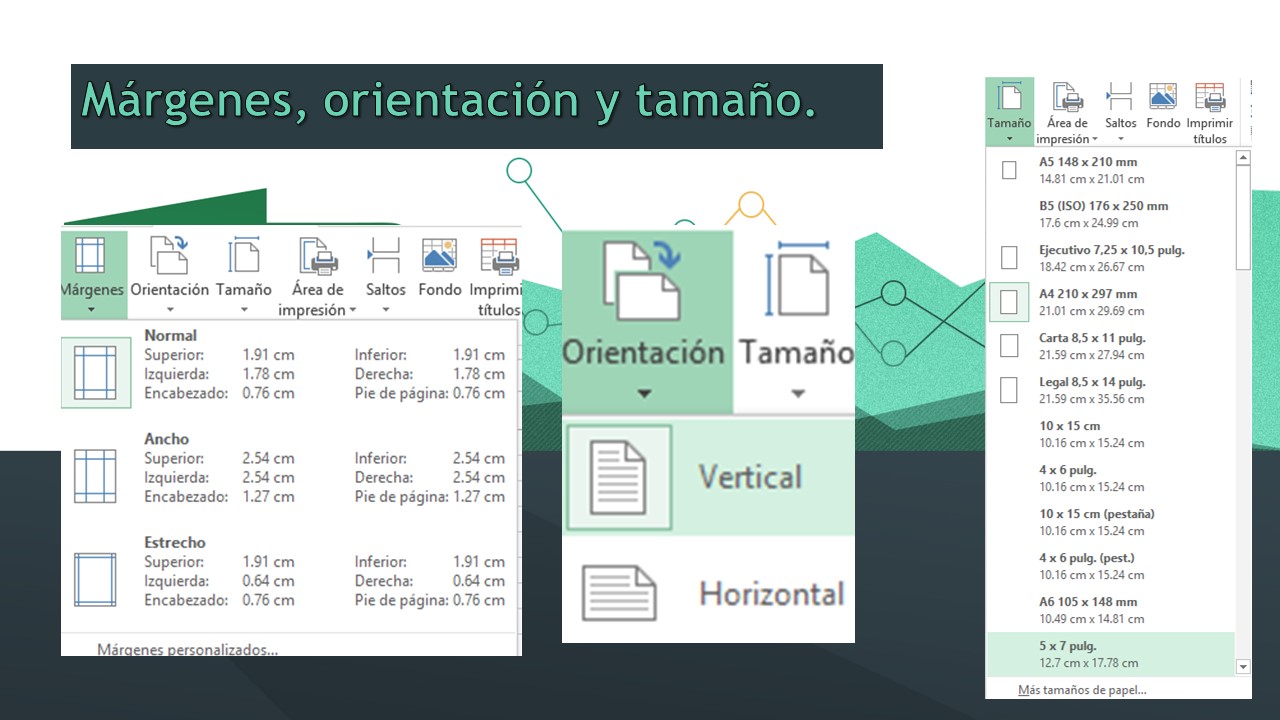The image size is (1280, 720).
Task: Click Imprimir títulos icon above the paper size list
Action: (1210, 97)
